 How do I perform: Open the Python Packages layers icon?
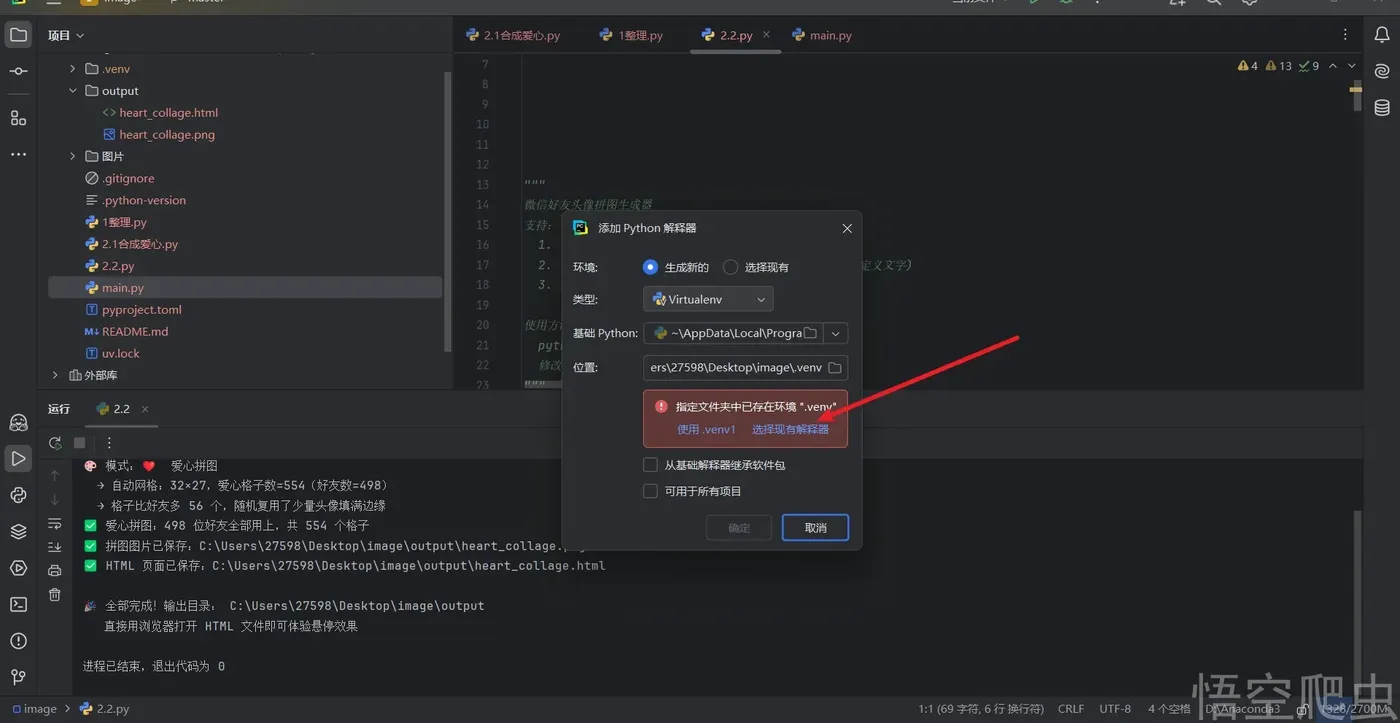pos(18,531)
